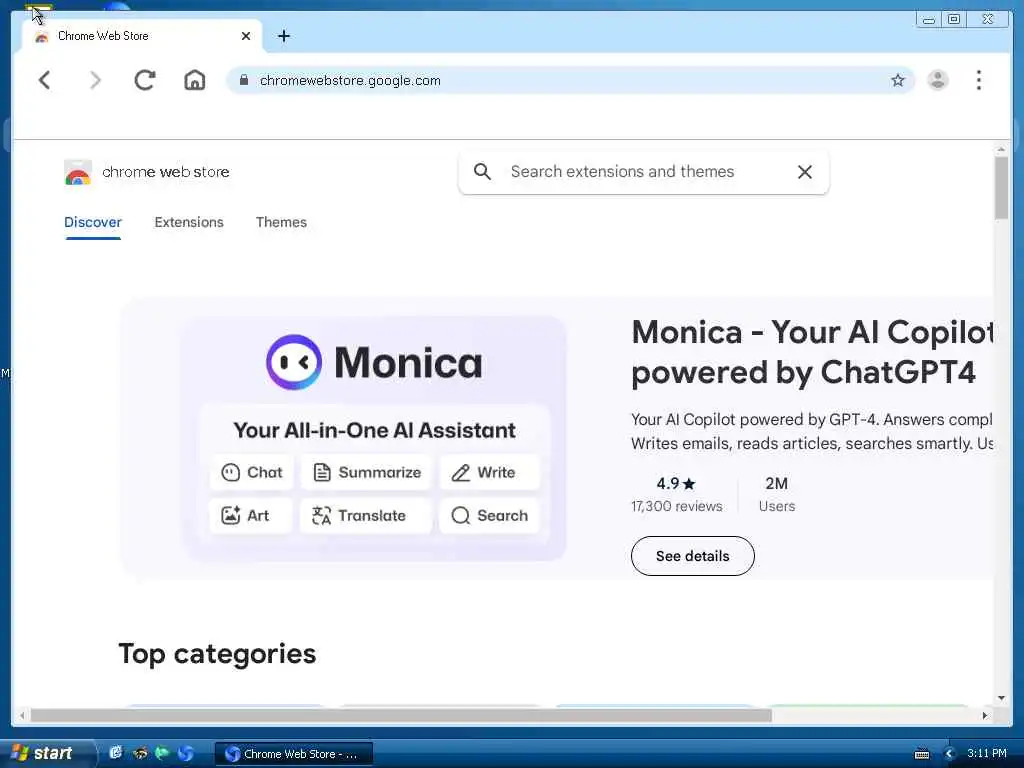Select the Chrome Web Store browser tab

coord(142,36)
